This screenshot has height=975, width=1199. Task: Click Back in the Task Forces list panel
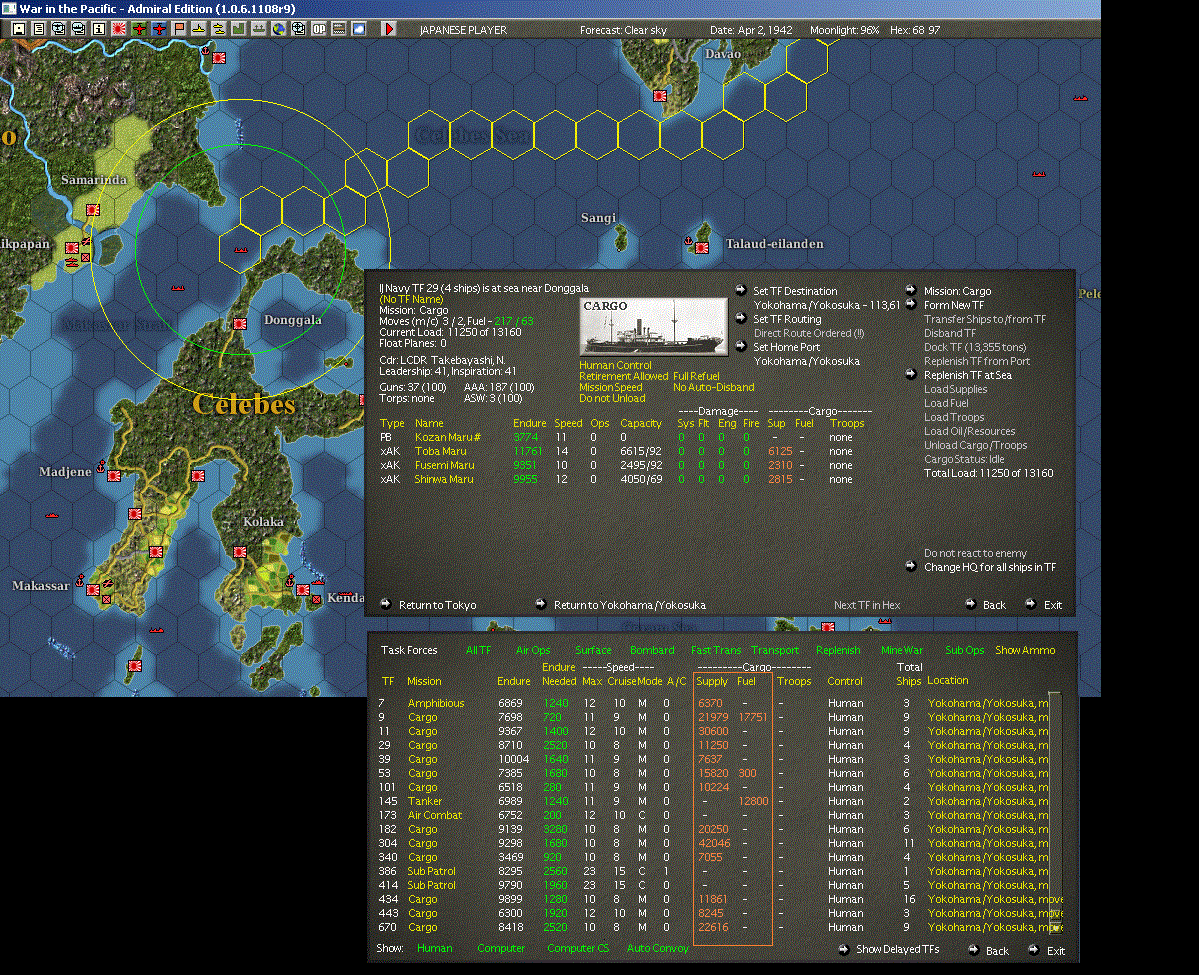996,951
